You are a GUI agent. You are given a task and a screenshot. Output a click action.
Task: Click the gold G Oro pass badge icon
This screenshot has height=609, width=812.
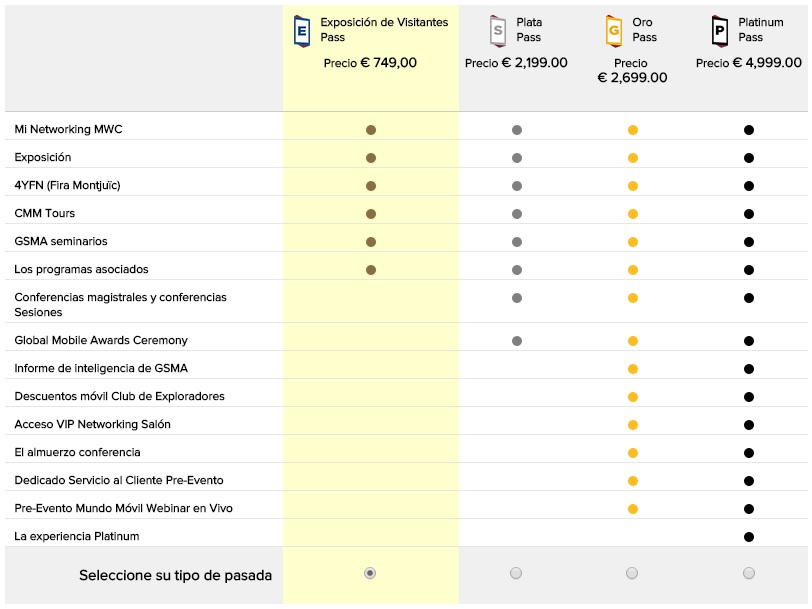point(614,31)
